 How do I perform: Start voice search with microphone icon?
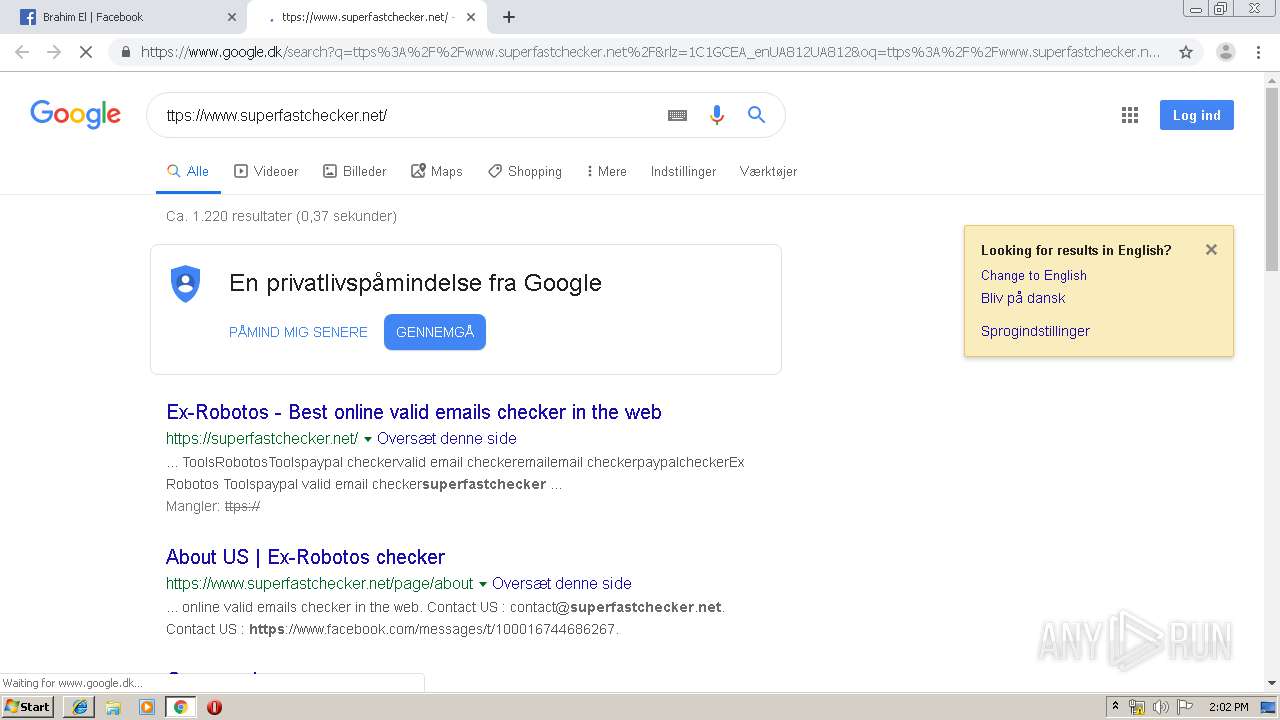716,115
